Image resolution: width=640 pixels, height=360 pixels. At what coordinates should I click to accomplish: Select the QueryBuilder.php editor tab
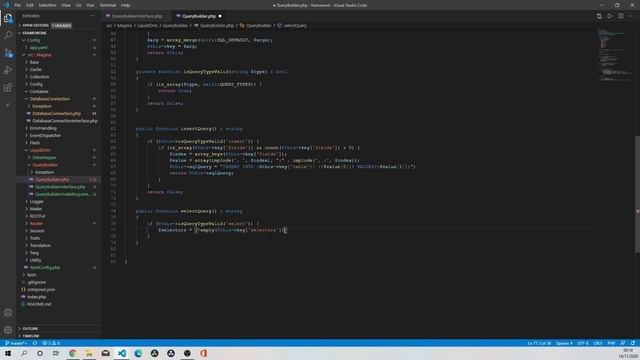click(198, 16)
